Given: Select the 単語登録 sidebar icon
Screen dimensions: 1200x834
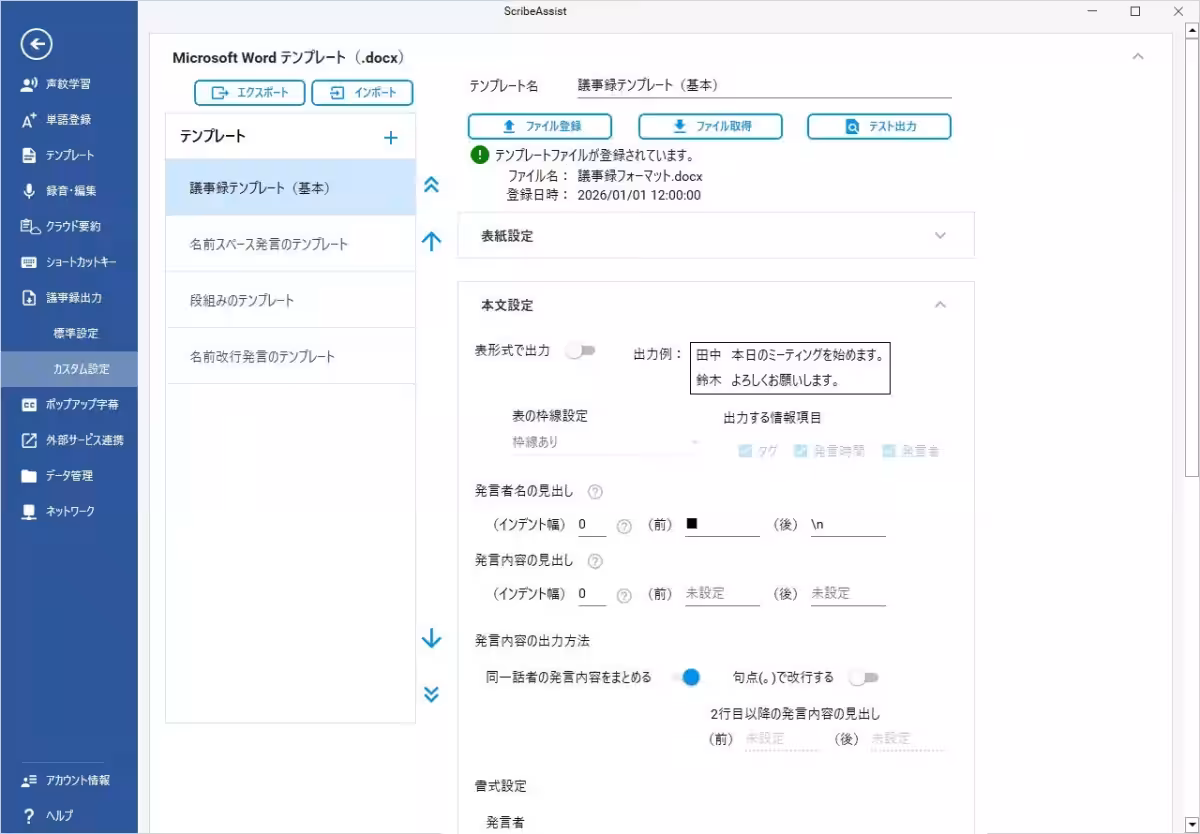Looking at the screenshot, I should click(x=60, y=119).
